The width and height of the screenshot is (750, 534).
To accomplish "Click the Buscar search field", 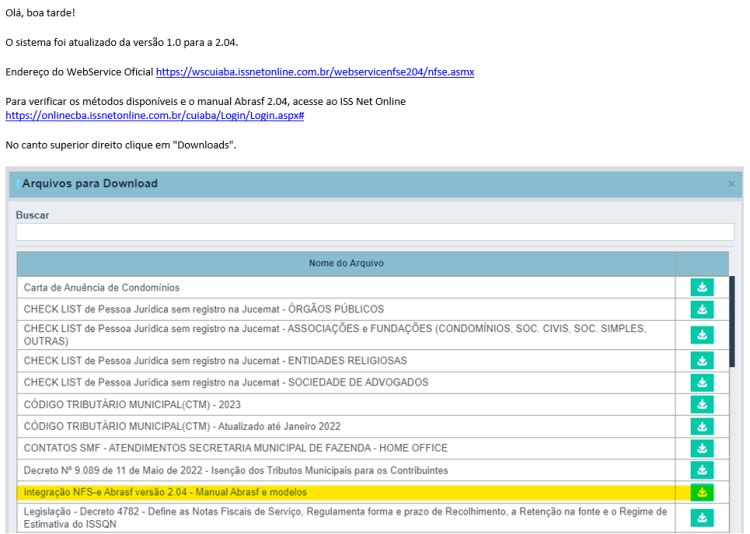I will pyautogui.click(x=375, y=232).
